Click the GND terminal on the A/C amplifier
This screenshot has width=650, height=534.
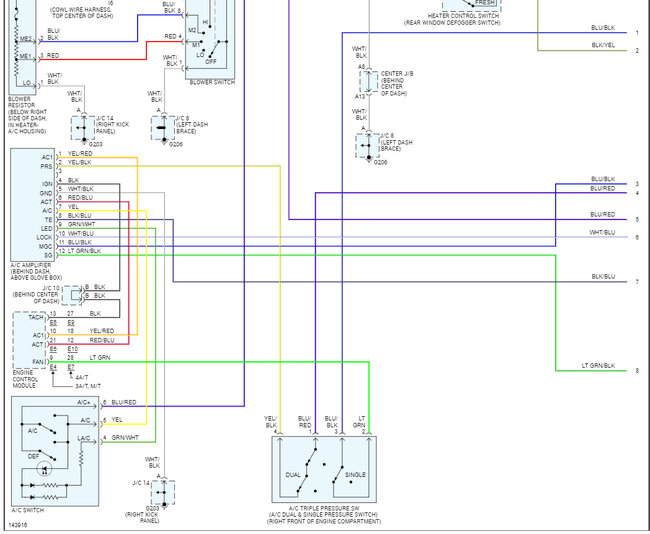(x=46, y=193)
